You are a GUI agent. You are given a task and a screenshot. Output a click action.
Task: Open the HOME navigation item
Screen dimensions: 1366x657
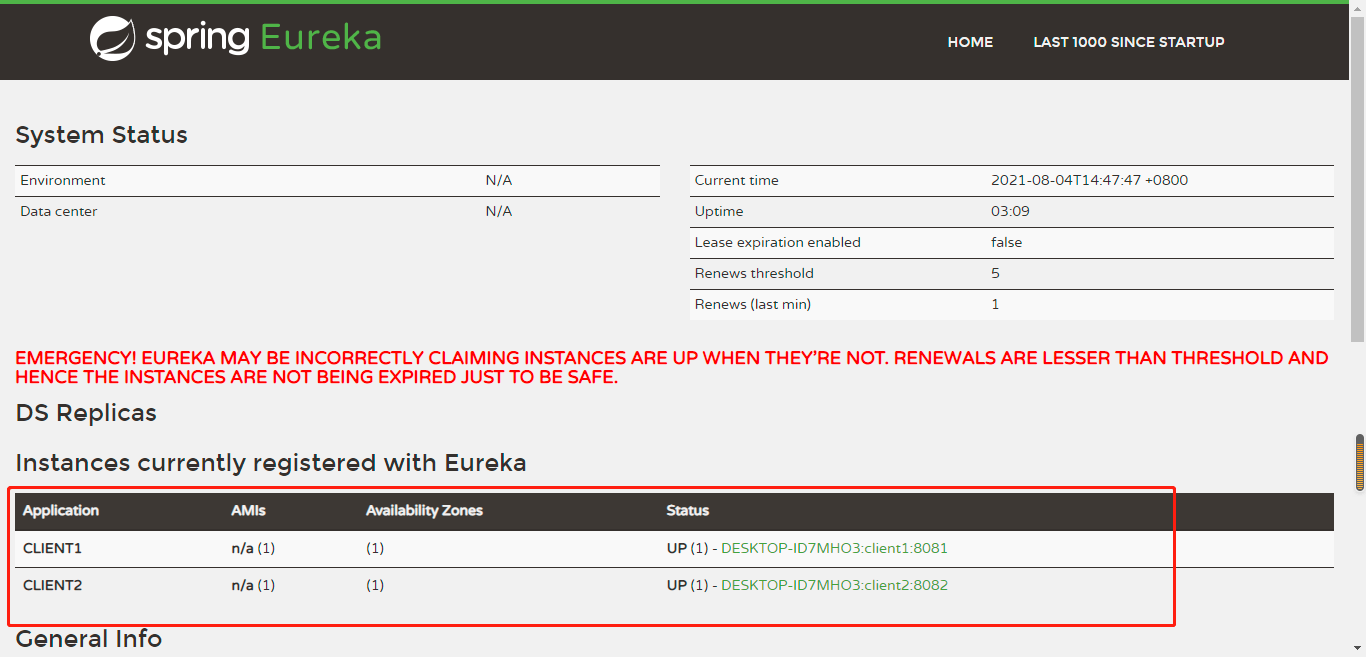pyautogui.click(x=970, y=42)
